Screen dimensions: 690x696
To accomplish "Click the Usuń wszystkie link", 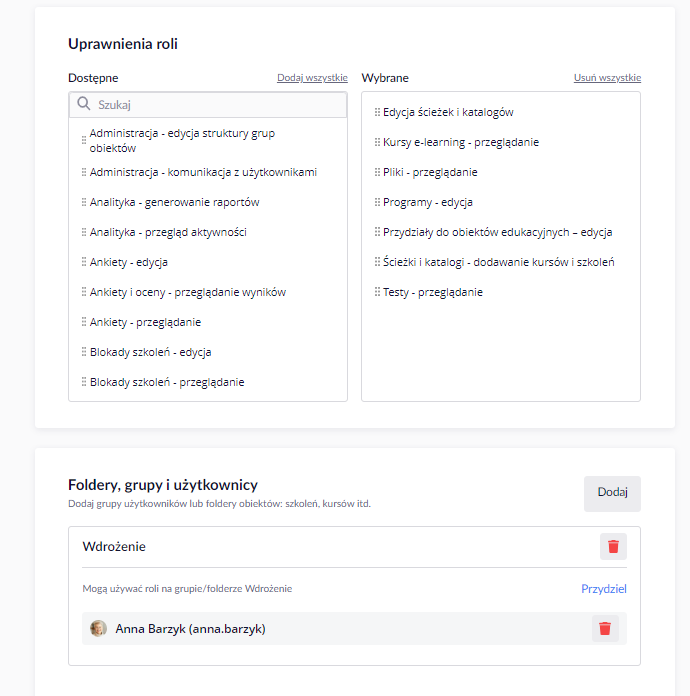I will point(607,78).
